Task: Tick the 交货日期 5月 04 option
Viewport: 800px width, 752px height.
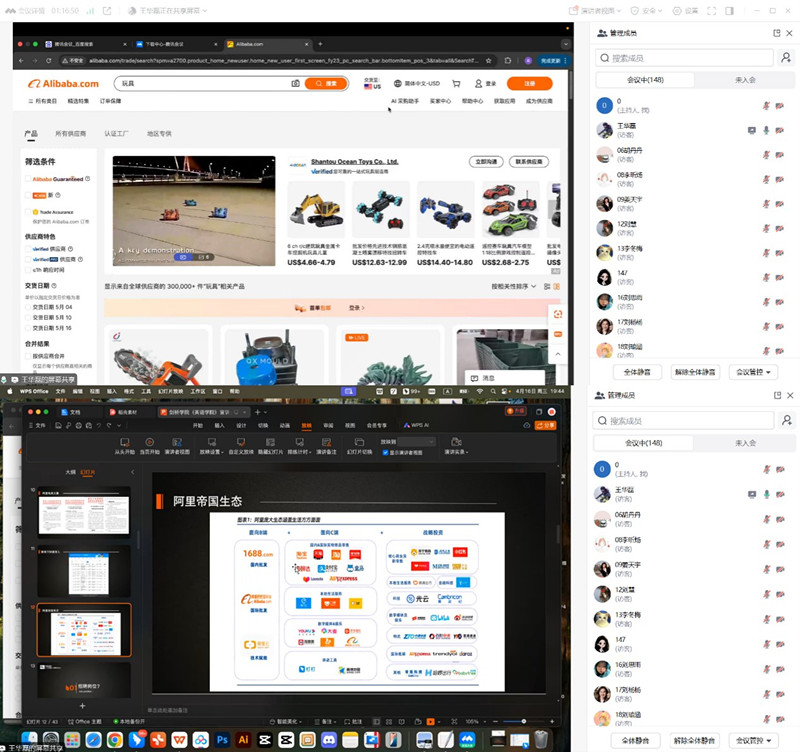Action: coord(29,306)
